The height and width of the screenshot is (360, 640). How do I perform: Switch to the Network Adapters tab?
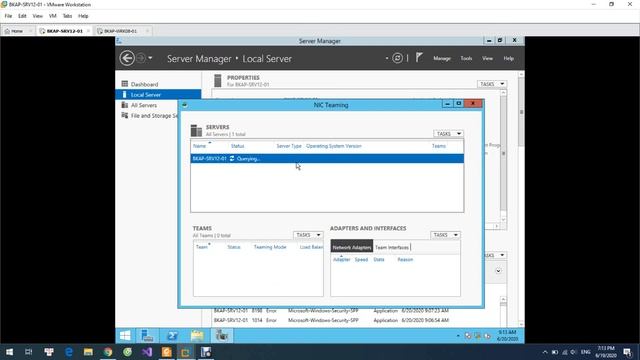(352, 247)
